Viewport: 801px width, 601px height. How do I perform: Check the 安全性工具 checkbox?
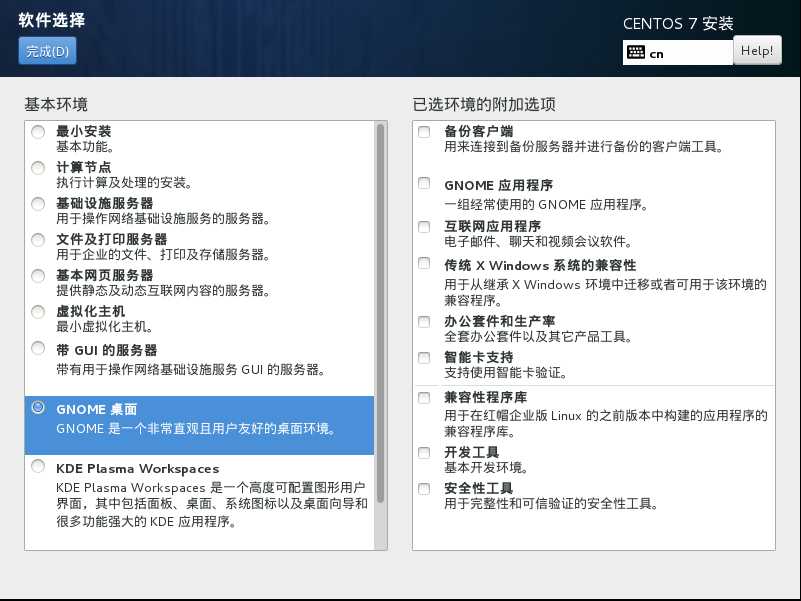tap(424, 489)
